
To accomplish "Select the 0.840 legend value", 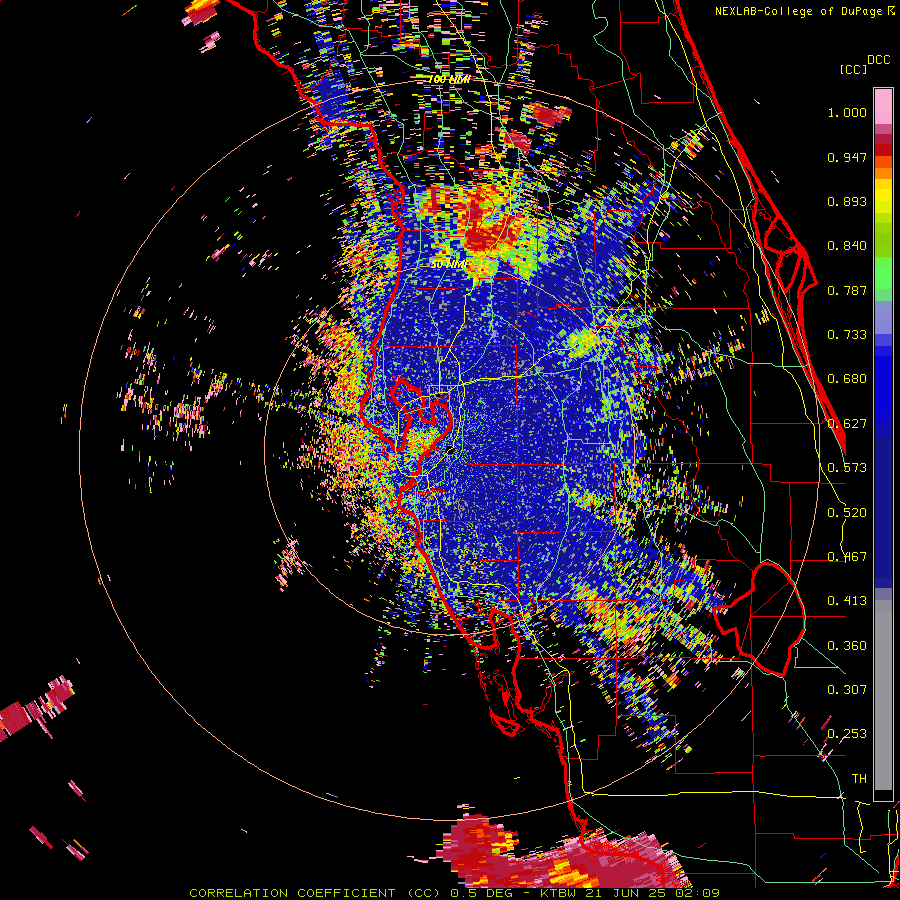I will [x=847, y=246].
